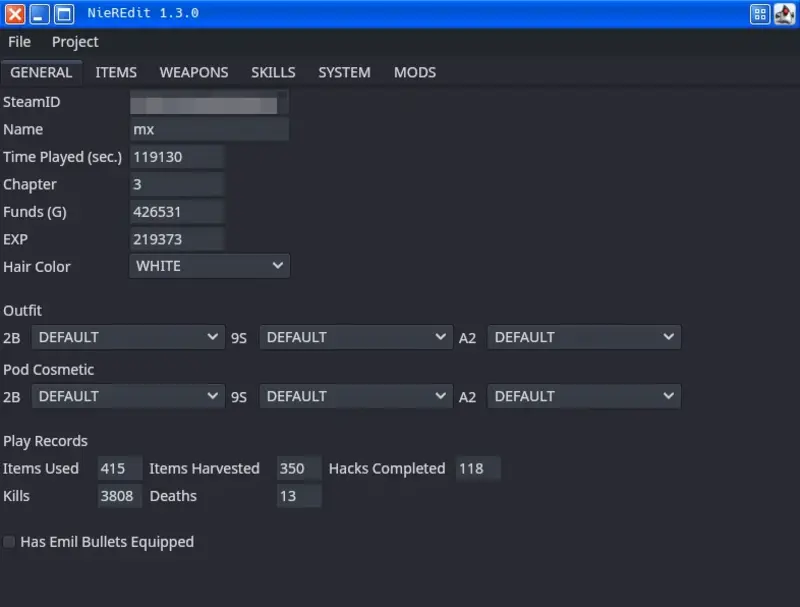Screen dimensions: 800x607
Task: Open the WEAPONS tab
Action: [194, 72]
